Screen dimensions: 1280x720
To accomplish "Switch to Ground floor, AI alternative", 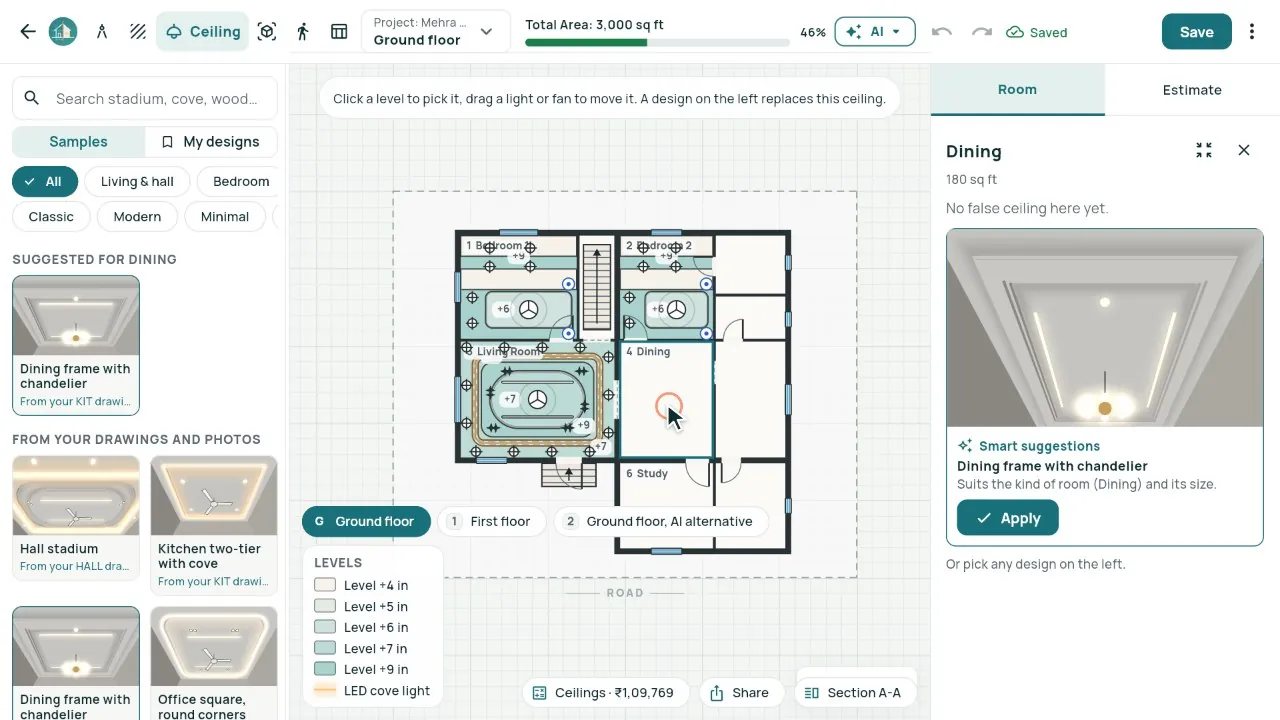I will (661, 521).
